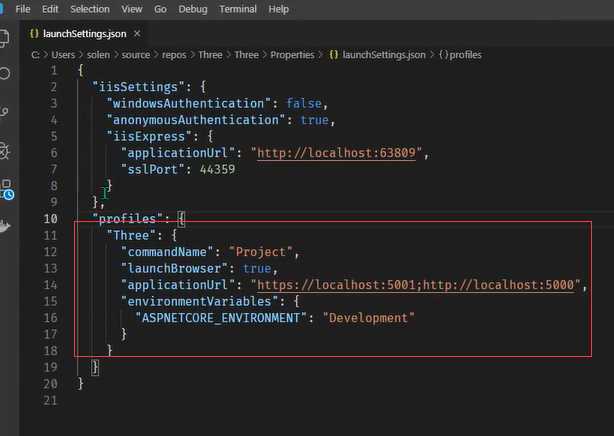
Task: Click line number 10 in the gutter
Action: click(50, 219)
